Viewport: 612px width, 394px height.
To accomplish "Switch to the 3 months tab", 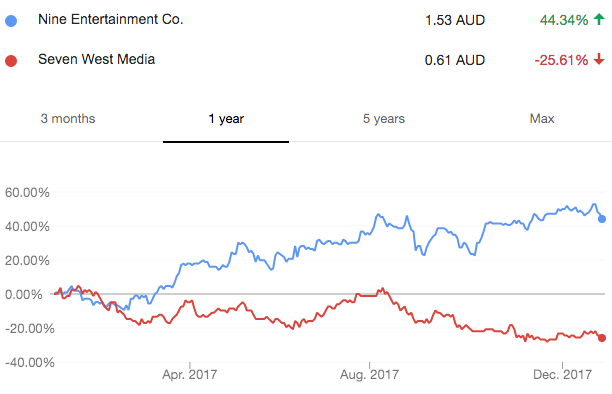I will point(68,119).
